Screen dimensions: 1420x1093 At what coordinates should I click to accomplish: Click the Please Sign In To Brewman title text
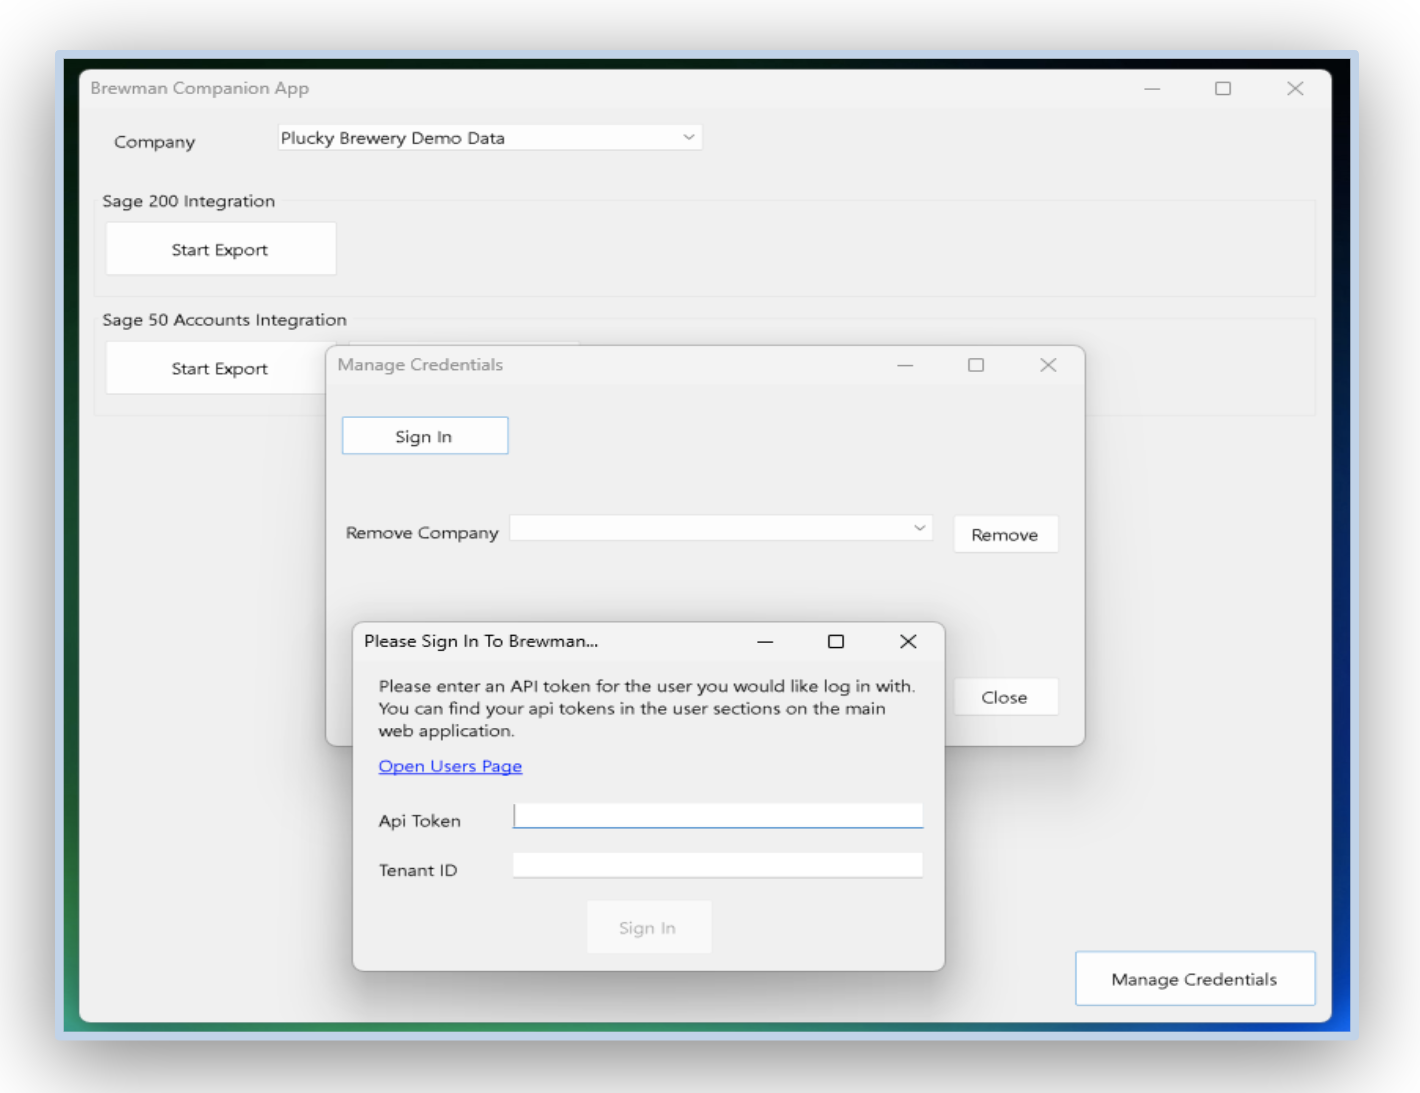481,641
